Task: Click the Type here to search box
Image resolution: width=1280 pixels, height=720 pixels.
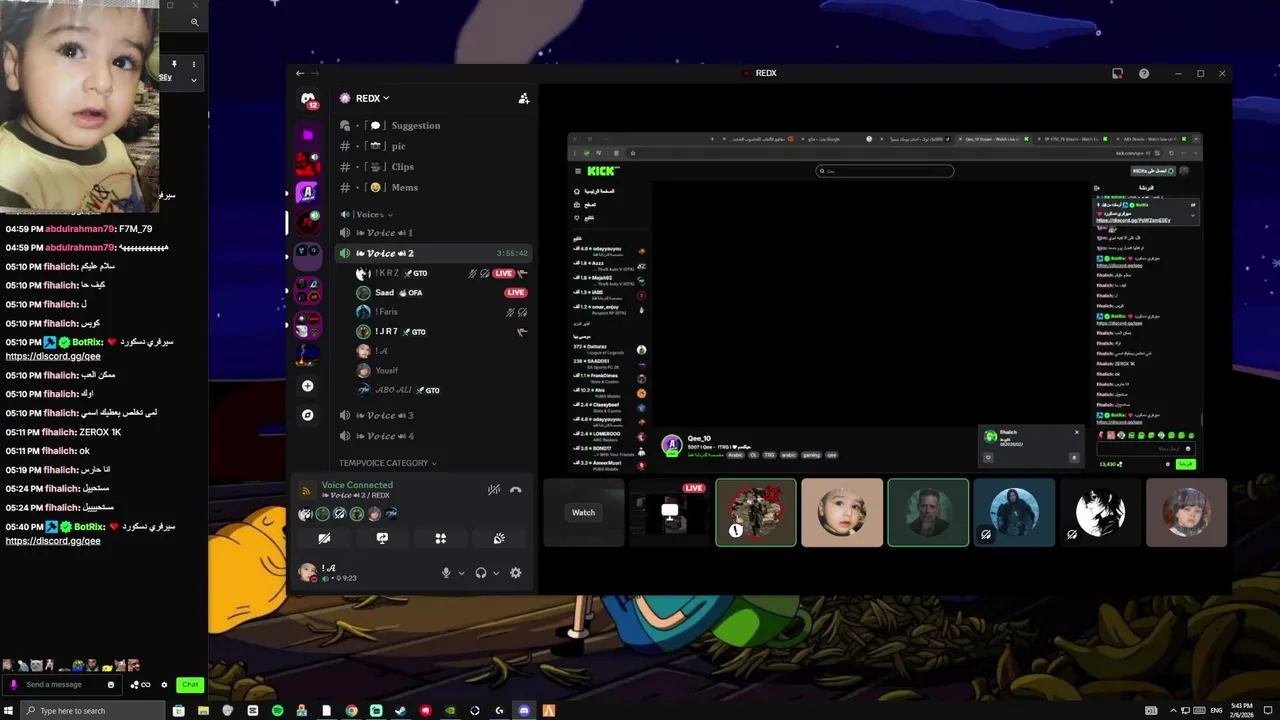Action: coord(94,711)
